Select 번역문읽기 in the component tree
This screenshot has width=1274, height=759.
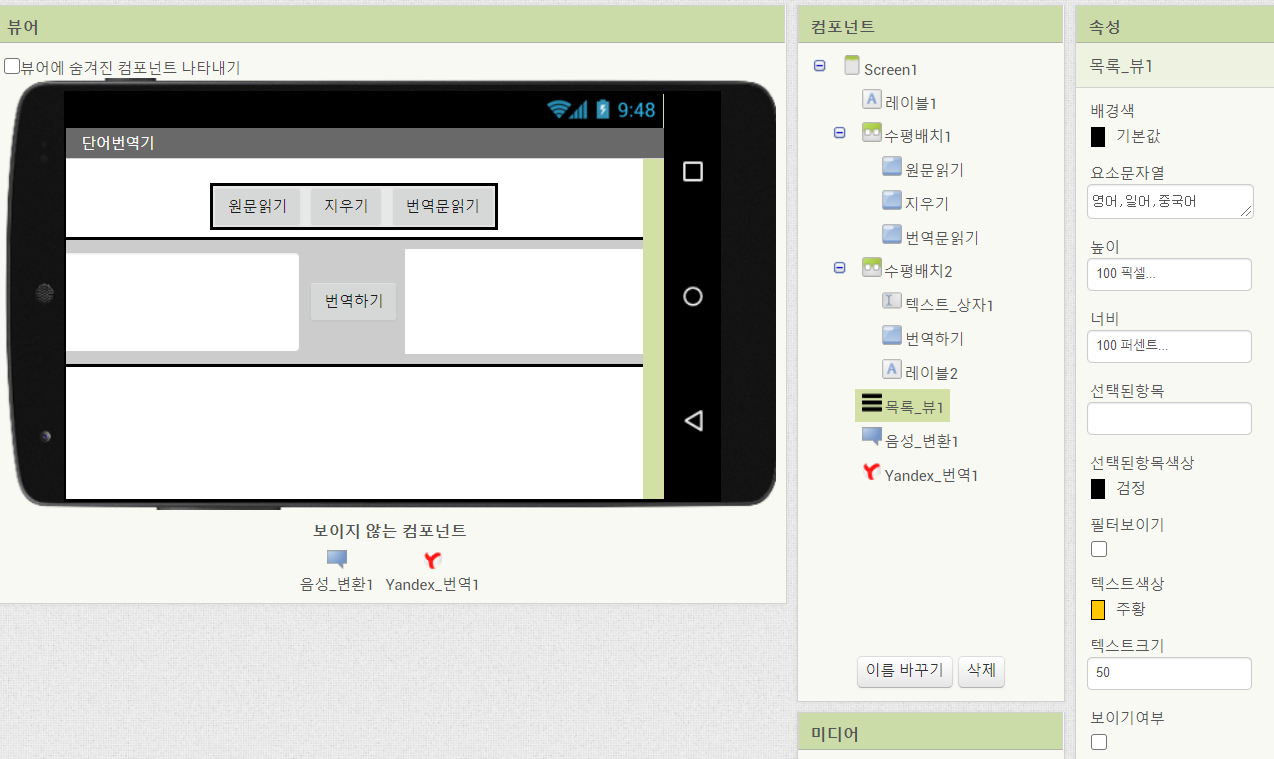click(941, 237)
